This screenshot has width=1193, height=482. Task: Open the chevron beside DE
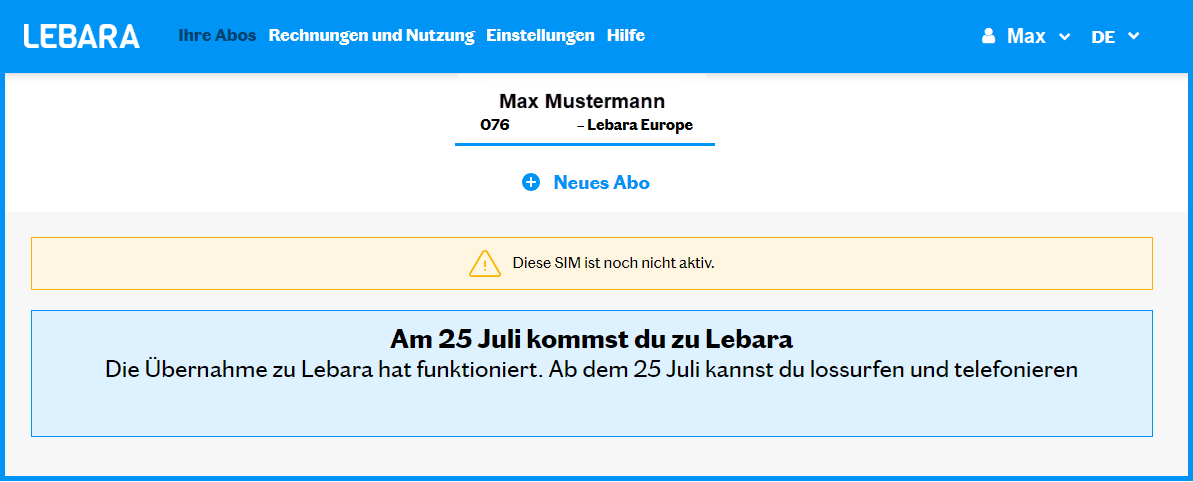[x=1133, y=36]
